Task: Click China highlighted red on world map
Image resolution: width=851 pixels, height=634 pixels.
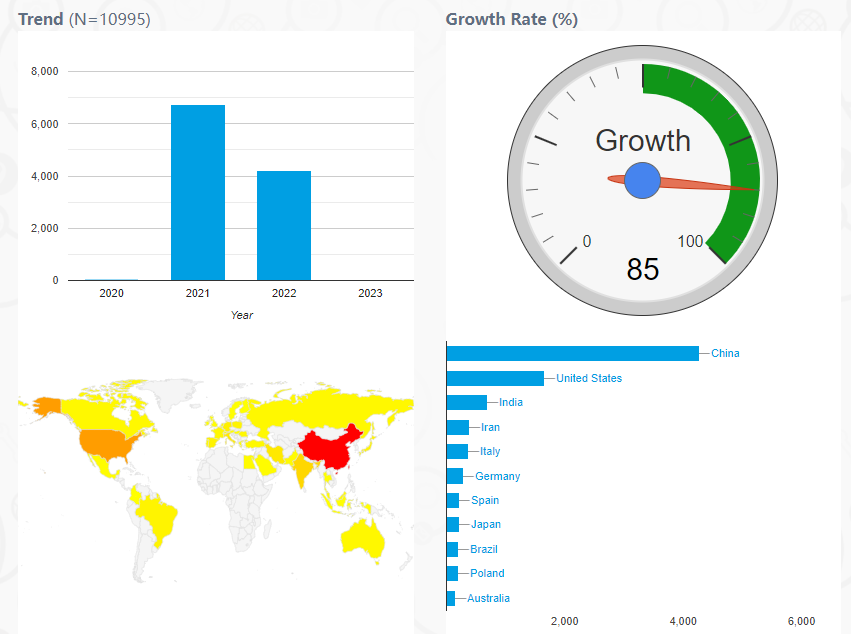Action: click(329, 449)
